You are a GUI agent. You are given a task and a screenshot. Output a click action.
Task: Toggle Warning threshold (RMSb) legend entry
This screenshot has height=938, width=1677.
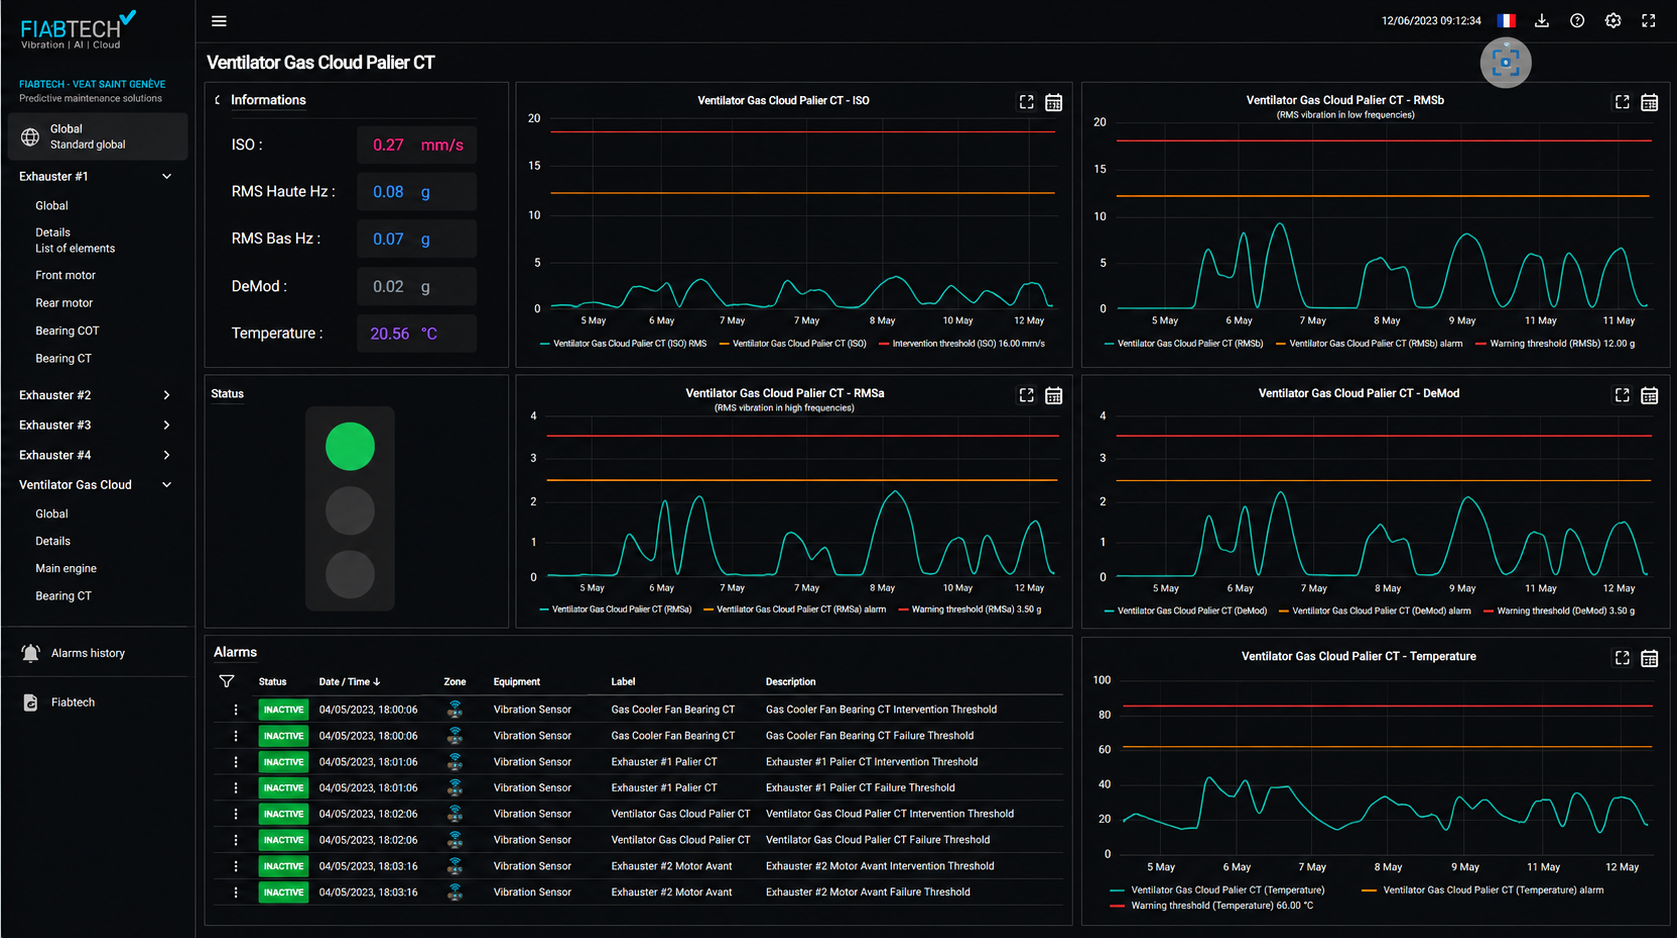click(1555, 344)
